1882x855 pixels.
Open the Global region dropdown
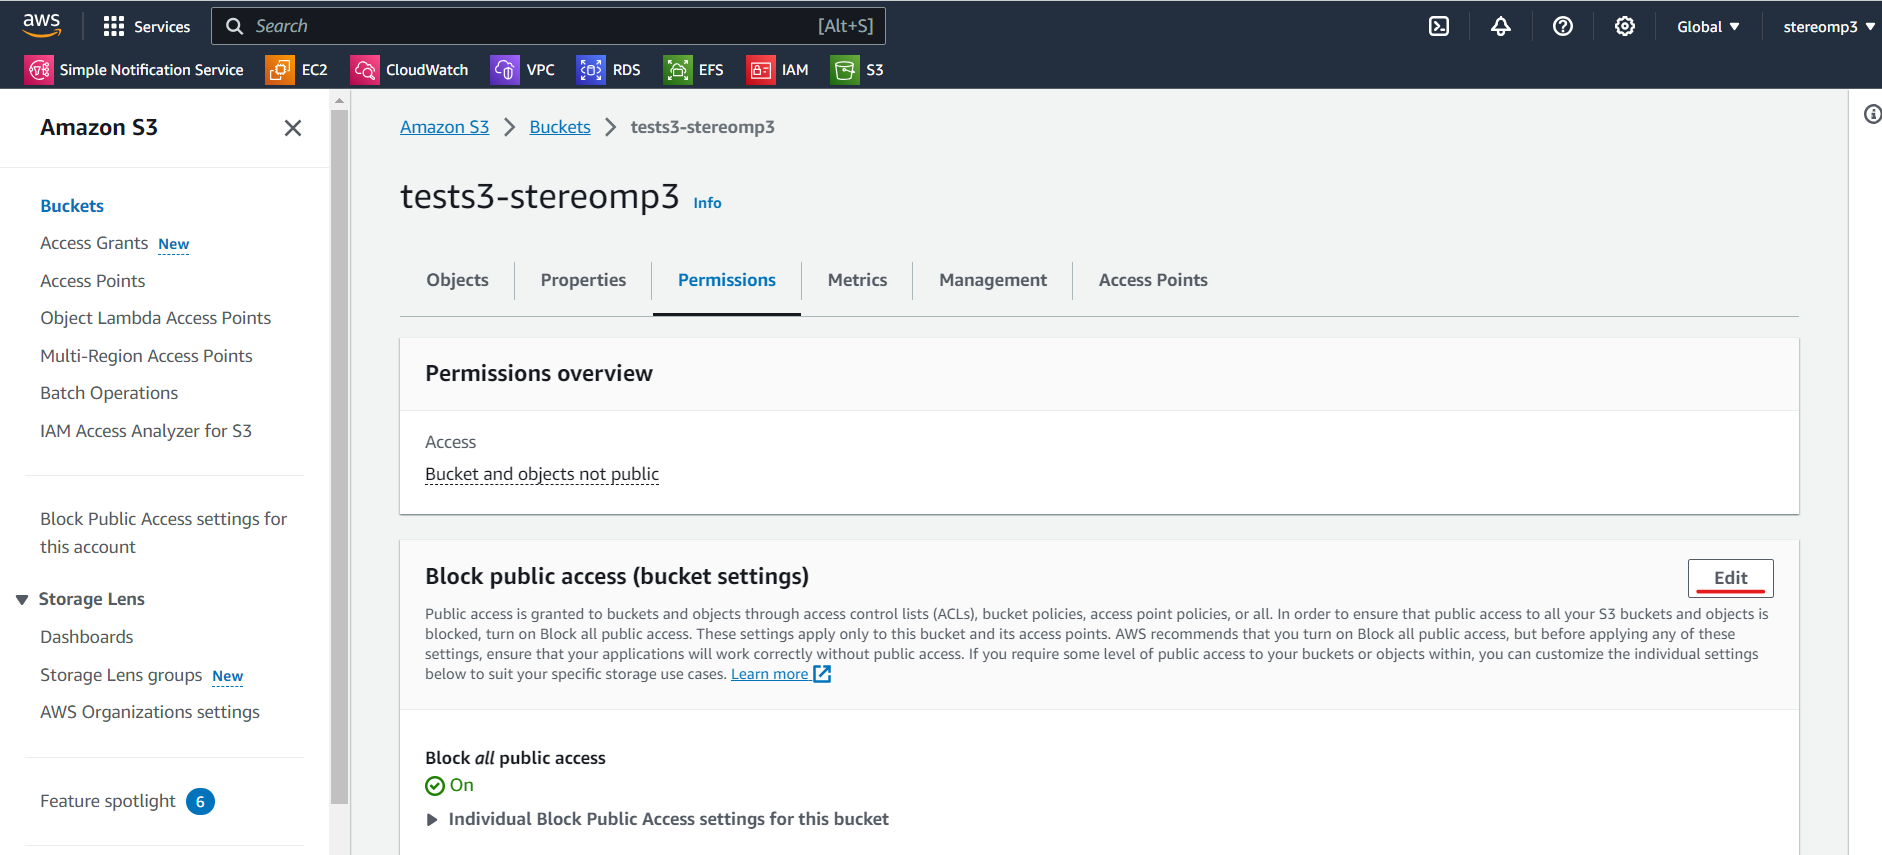coord(1709,27)
